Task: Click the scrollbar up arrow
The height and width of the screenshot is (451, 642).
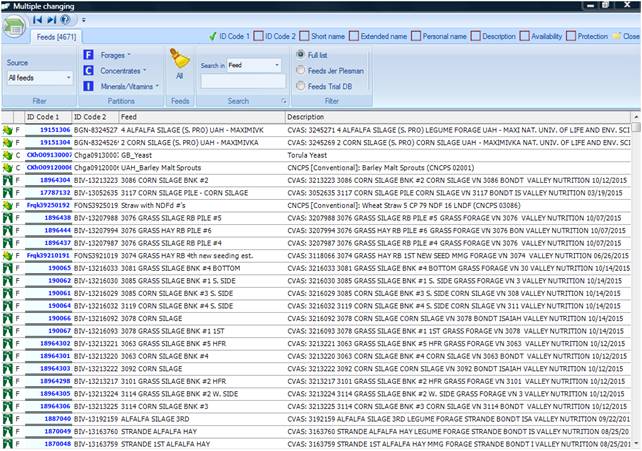Action: pos(636,117)
